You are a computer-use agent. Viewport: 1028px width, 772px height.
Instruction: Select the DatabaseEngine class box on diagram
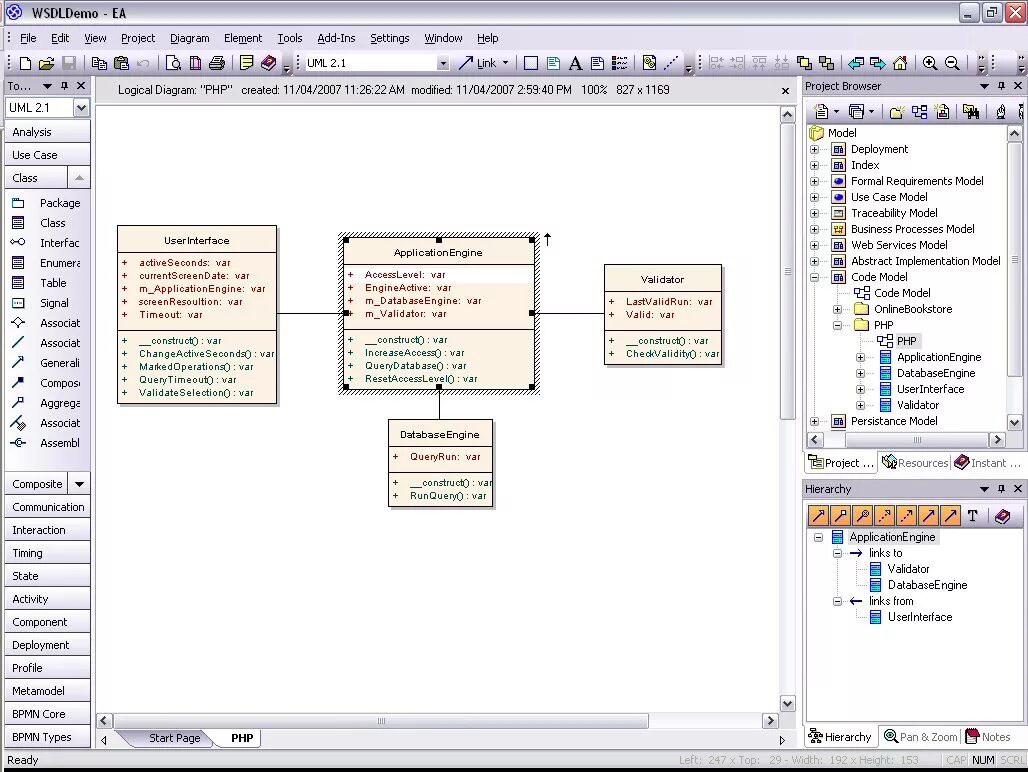pos(440,463)
